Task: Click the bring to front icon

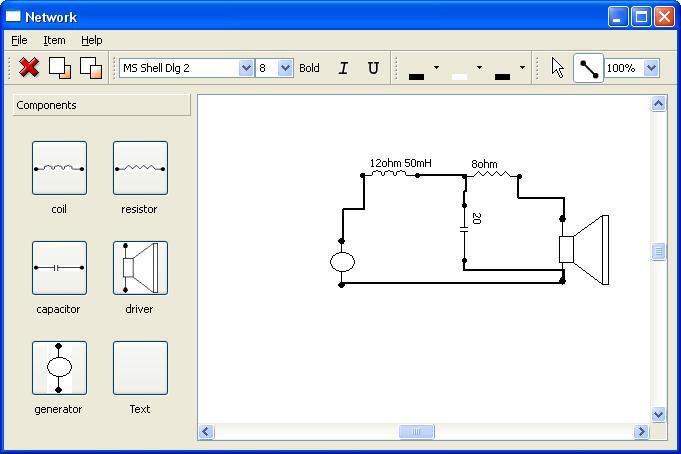Action: tap(60, 68)
